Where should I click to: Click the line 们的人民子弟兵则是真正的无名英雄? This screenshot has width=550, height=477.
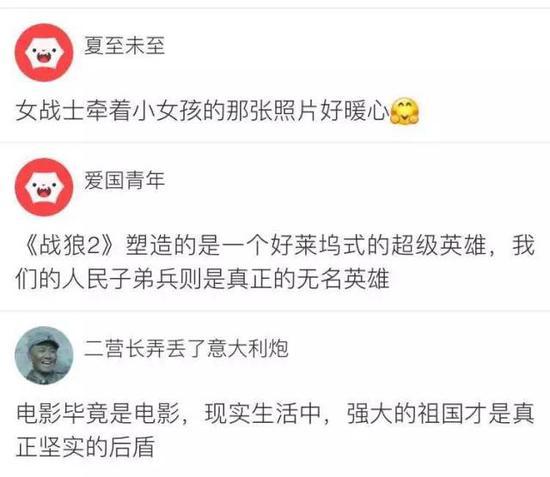(203, 279)
